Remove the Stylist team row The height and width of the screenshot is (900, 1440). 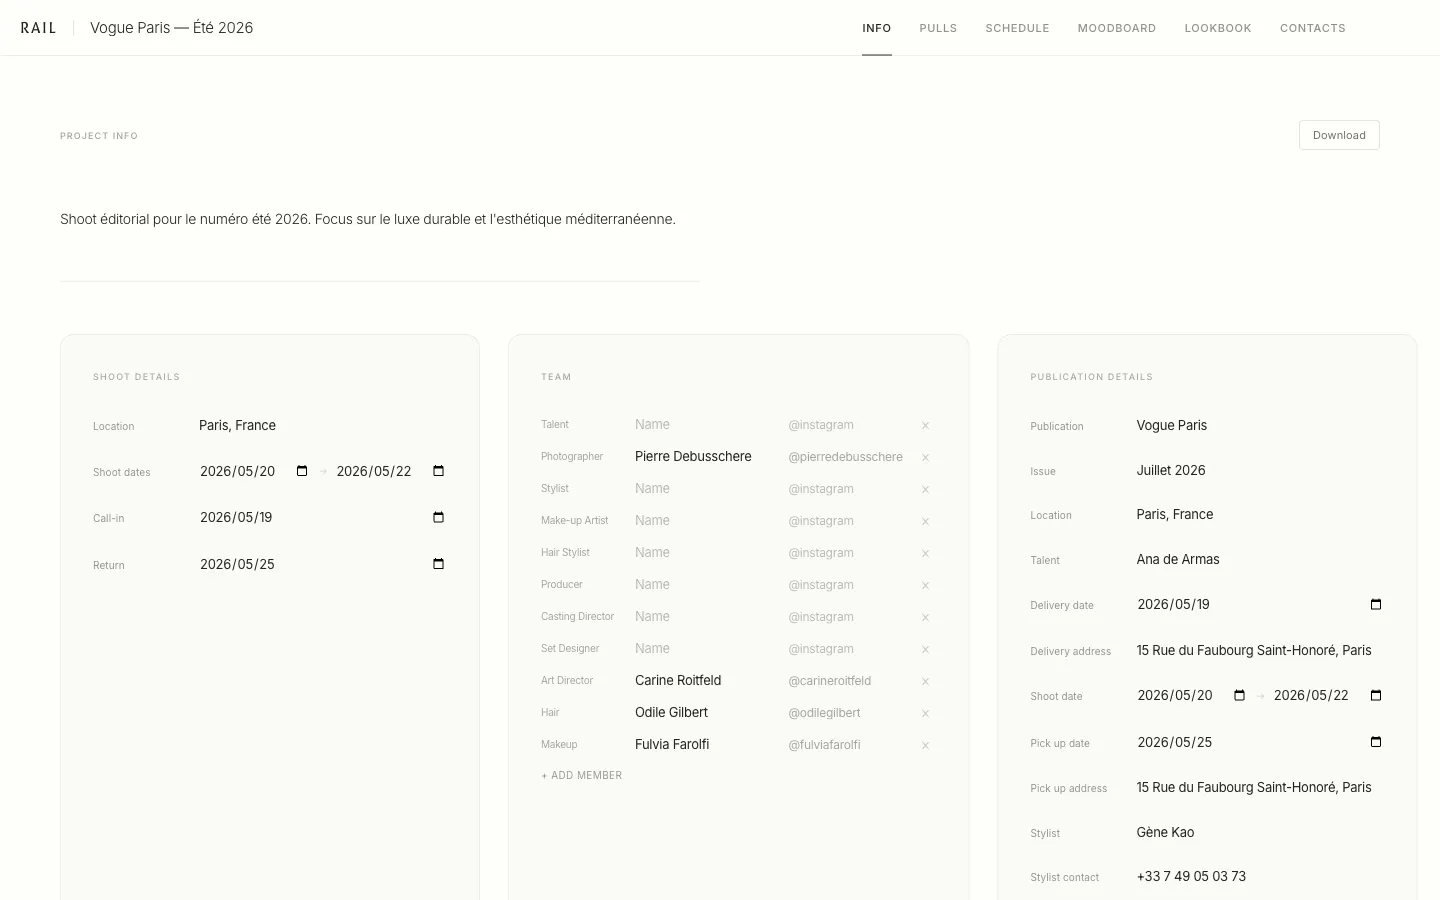click(925, 489)
